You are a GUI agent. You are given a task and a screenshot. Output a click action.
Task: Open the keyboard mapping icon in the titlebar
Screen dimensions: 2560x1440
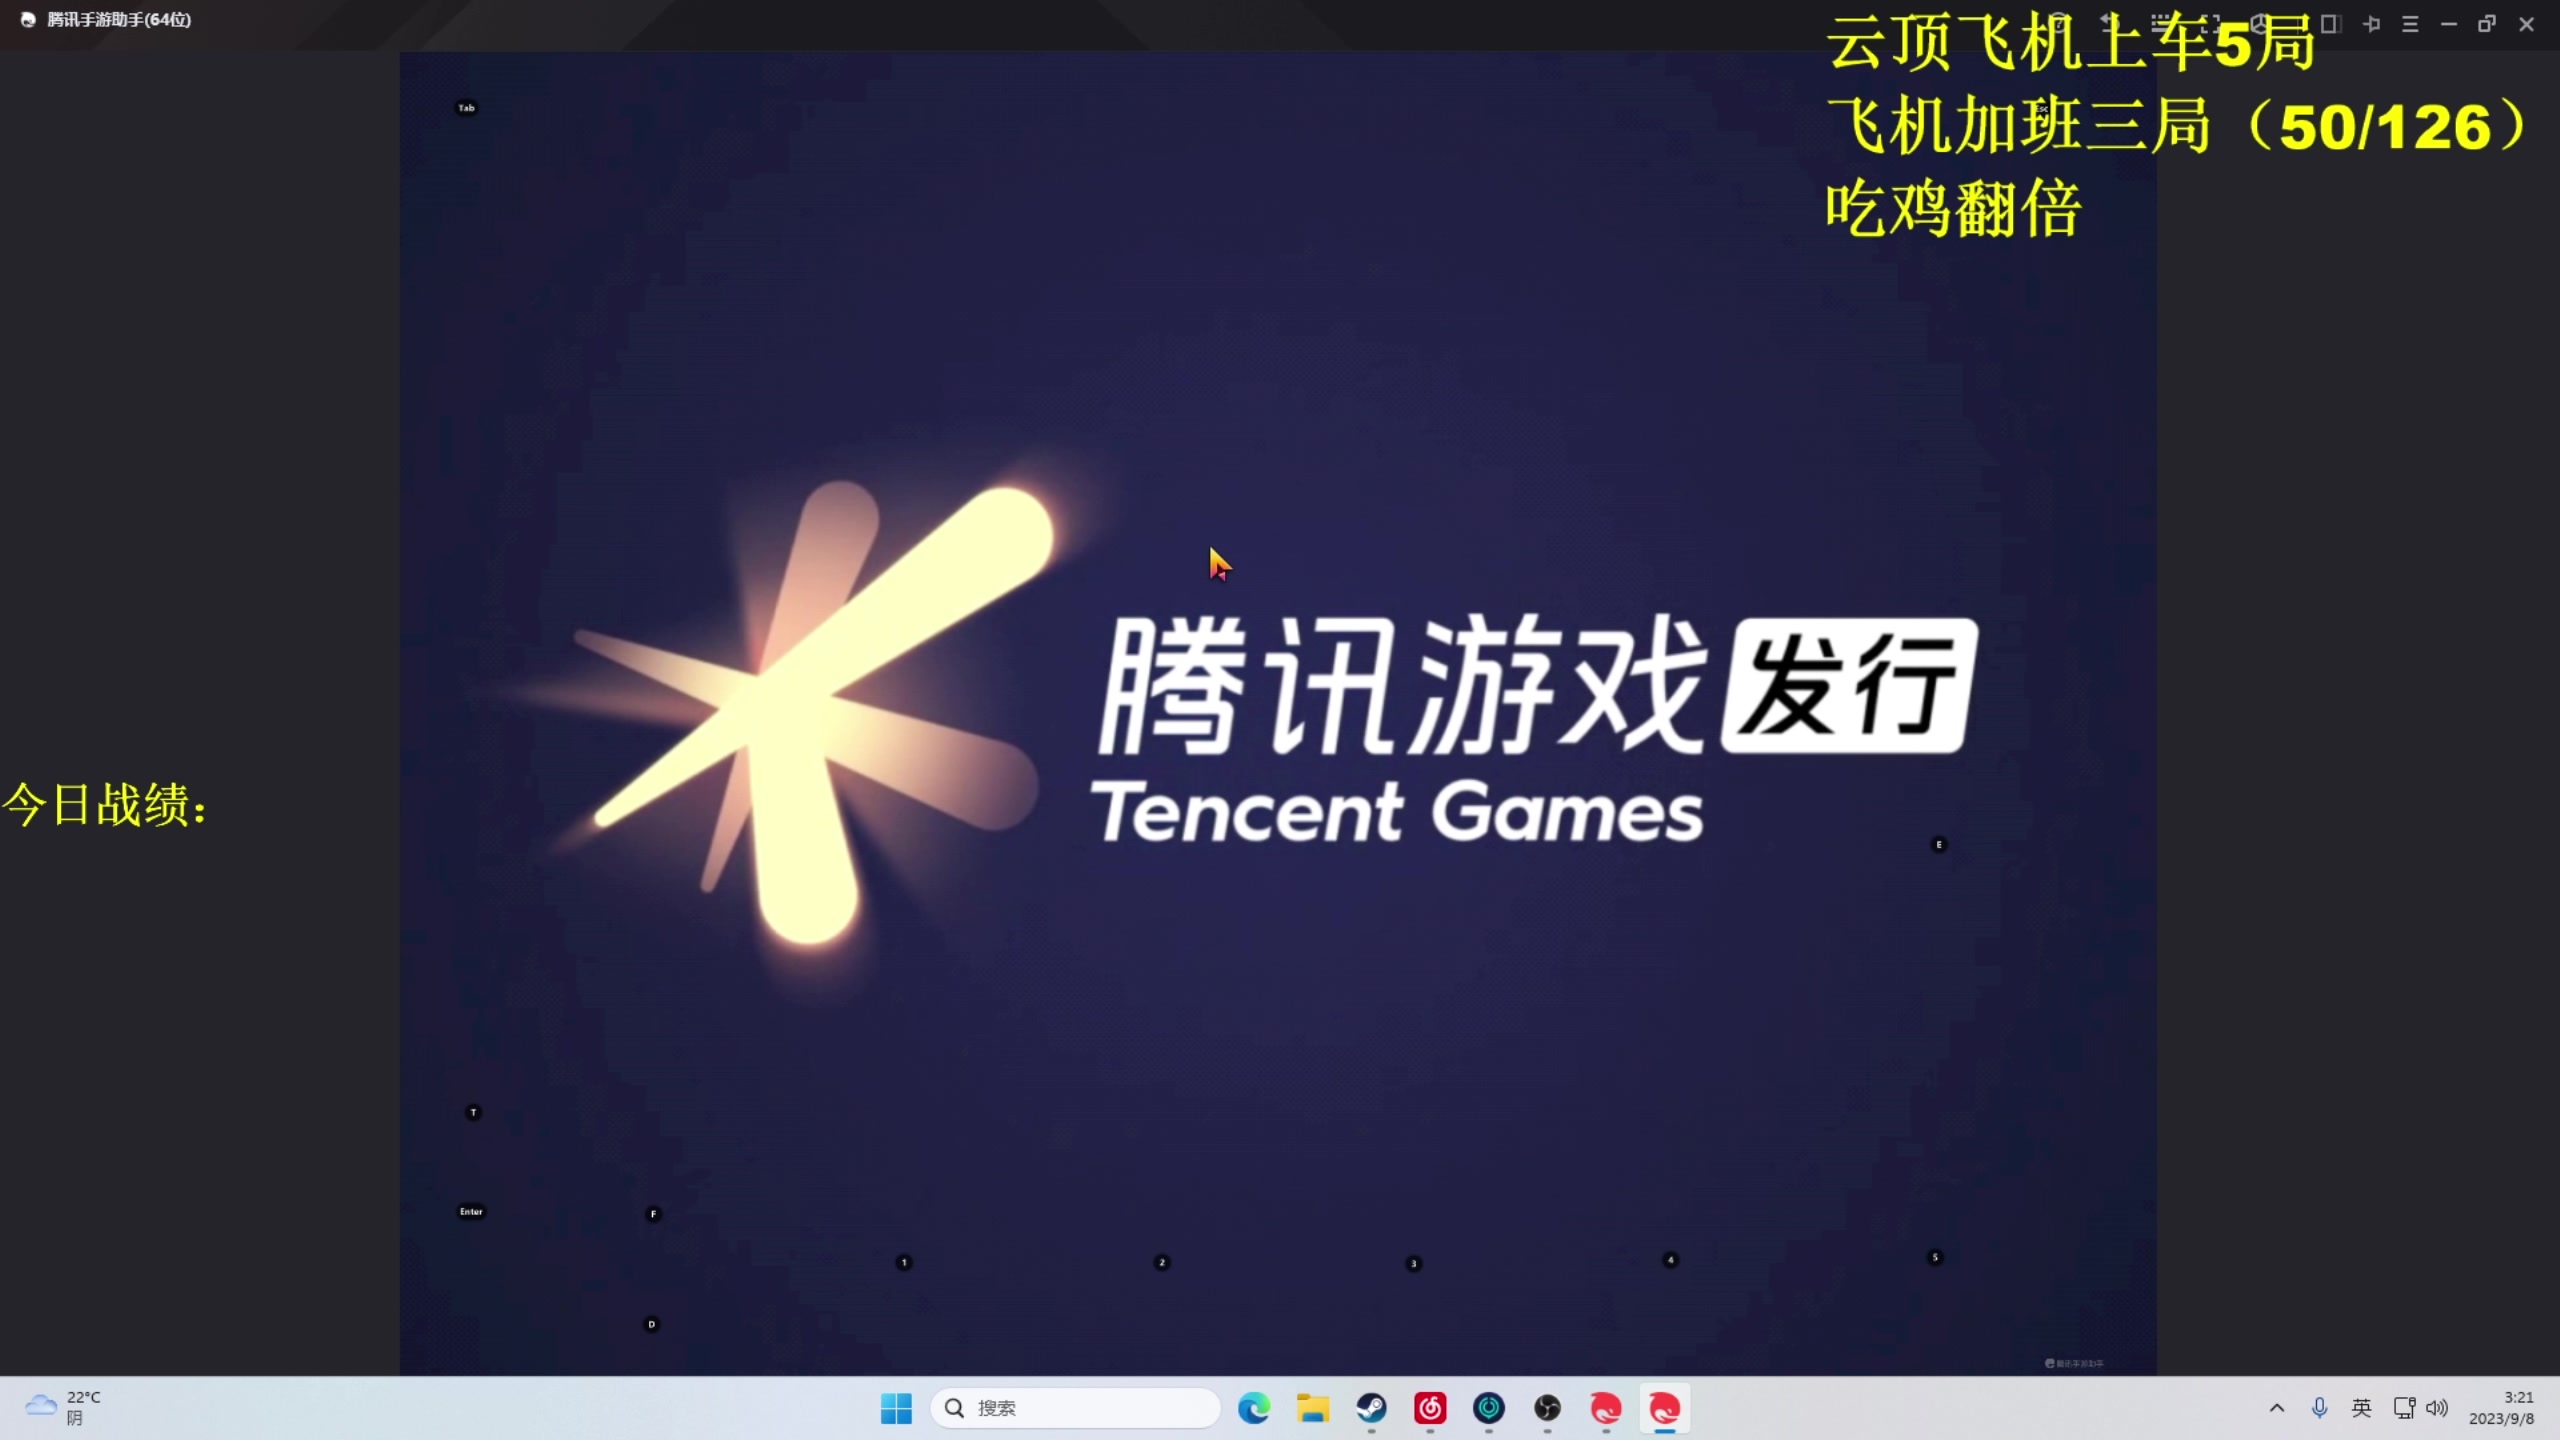click(2162, 23)
